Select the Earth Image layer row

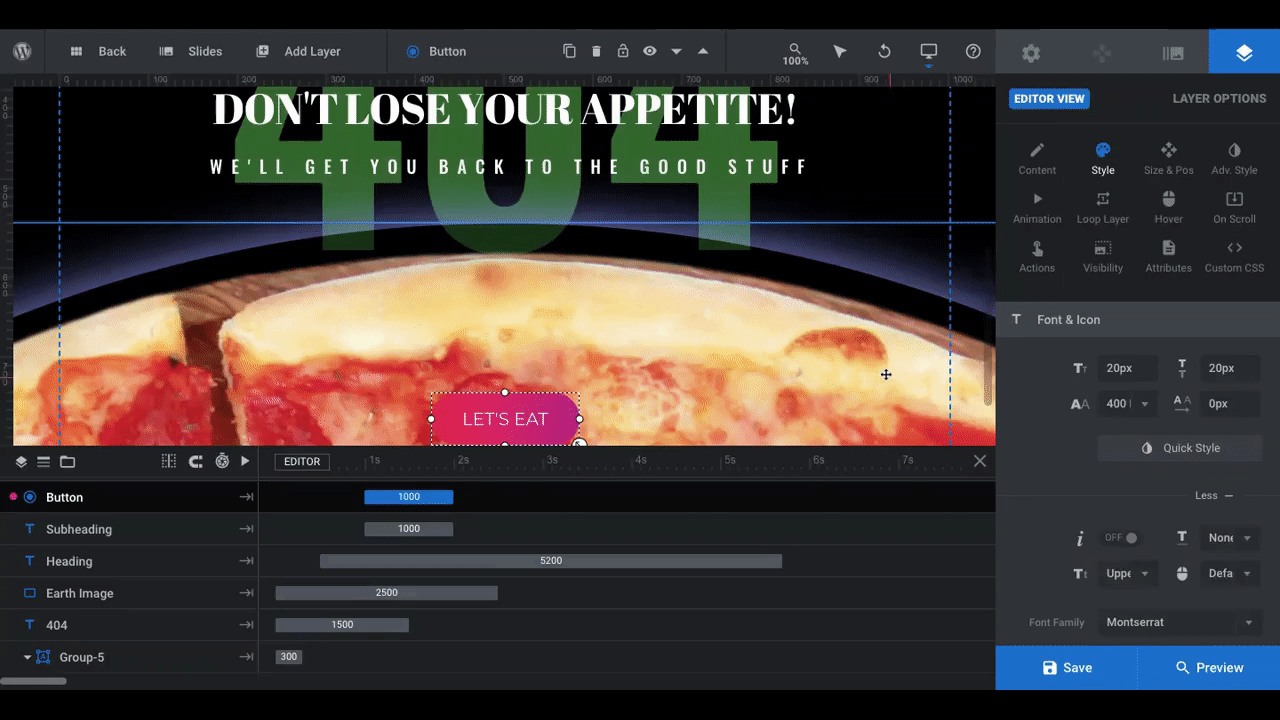pos(129,593)
